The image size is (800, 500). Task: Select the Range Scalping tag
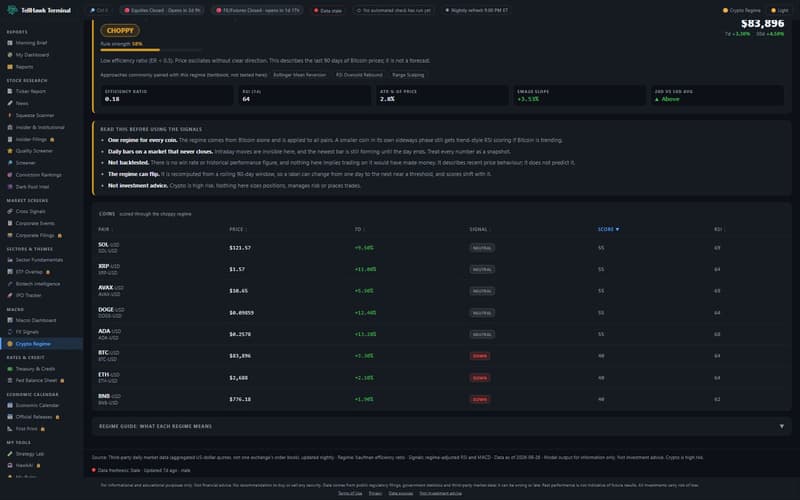pyautogui.click(x=408, y=75)
